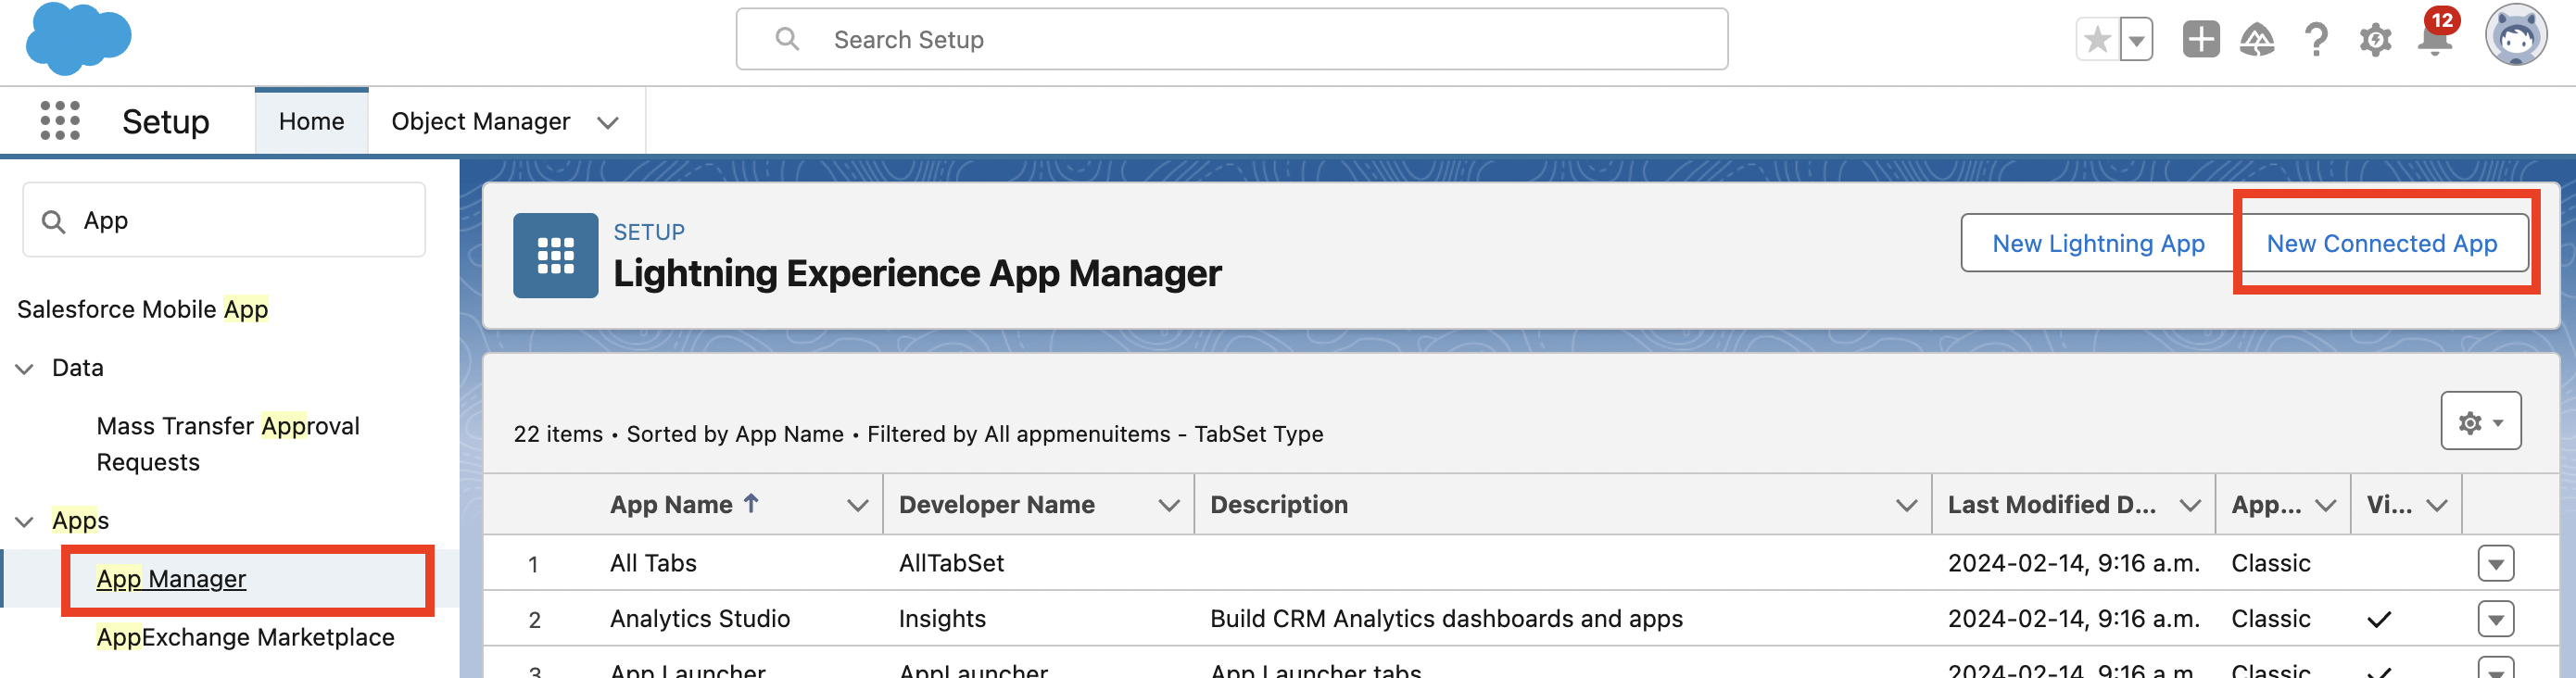Collapse the Data section in sidebar
The width and height of the screenshot is (2576, 678).
pyautogui.click(x=25, y=368)
